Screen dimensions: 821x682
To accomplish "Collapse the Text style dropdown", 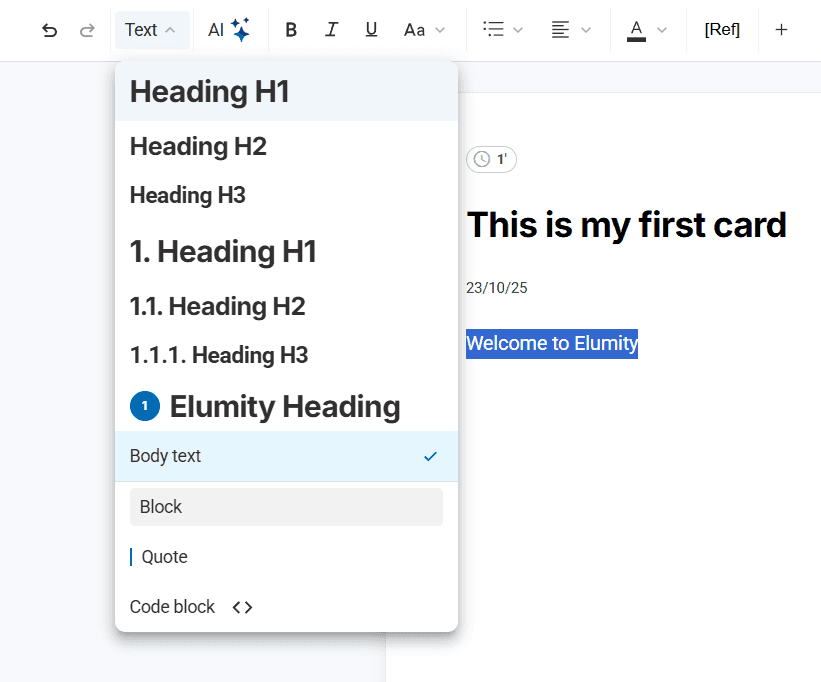I will (x=151, y=30).
